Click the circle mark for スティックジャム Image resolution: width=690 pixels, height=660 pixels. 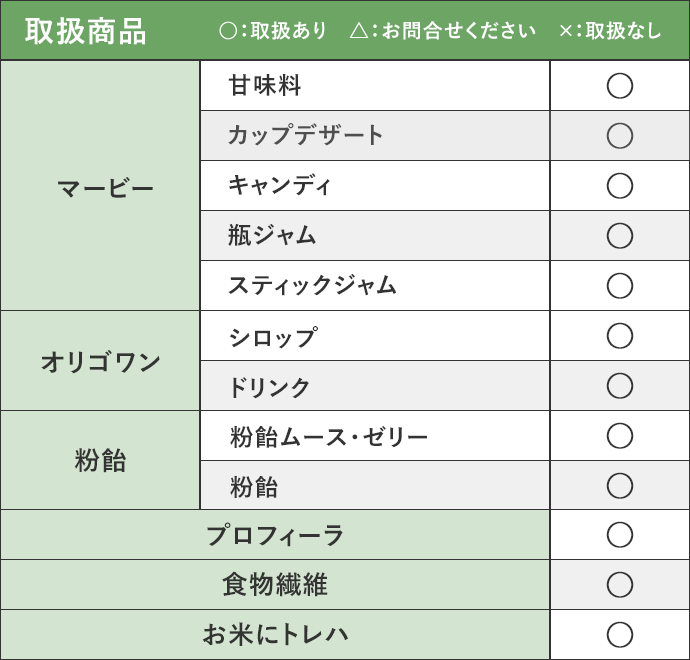[x=620, y=286]
